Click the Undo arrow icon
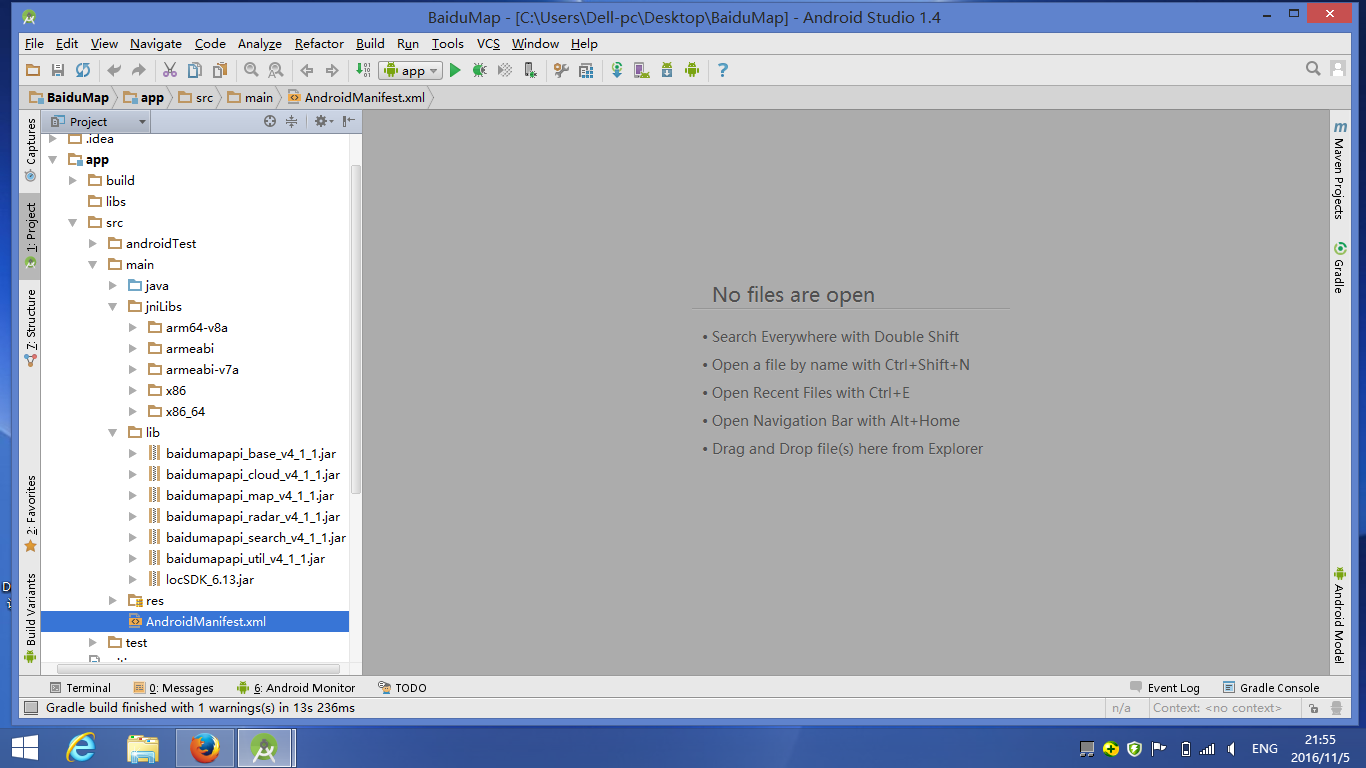The image size is (1366, 768). [x=114, y=70]
